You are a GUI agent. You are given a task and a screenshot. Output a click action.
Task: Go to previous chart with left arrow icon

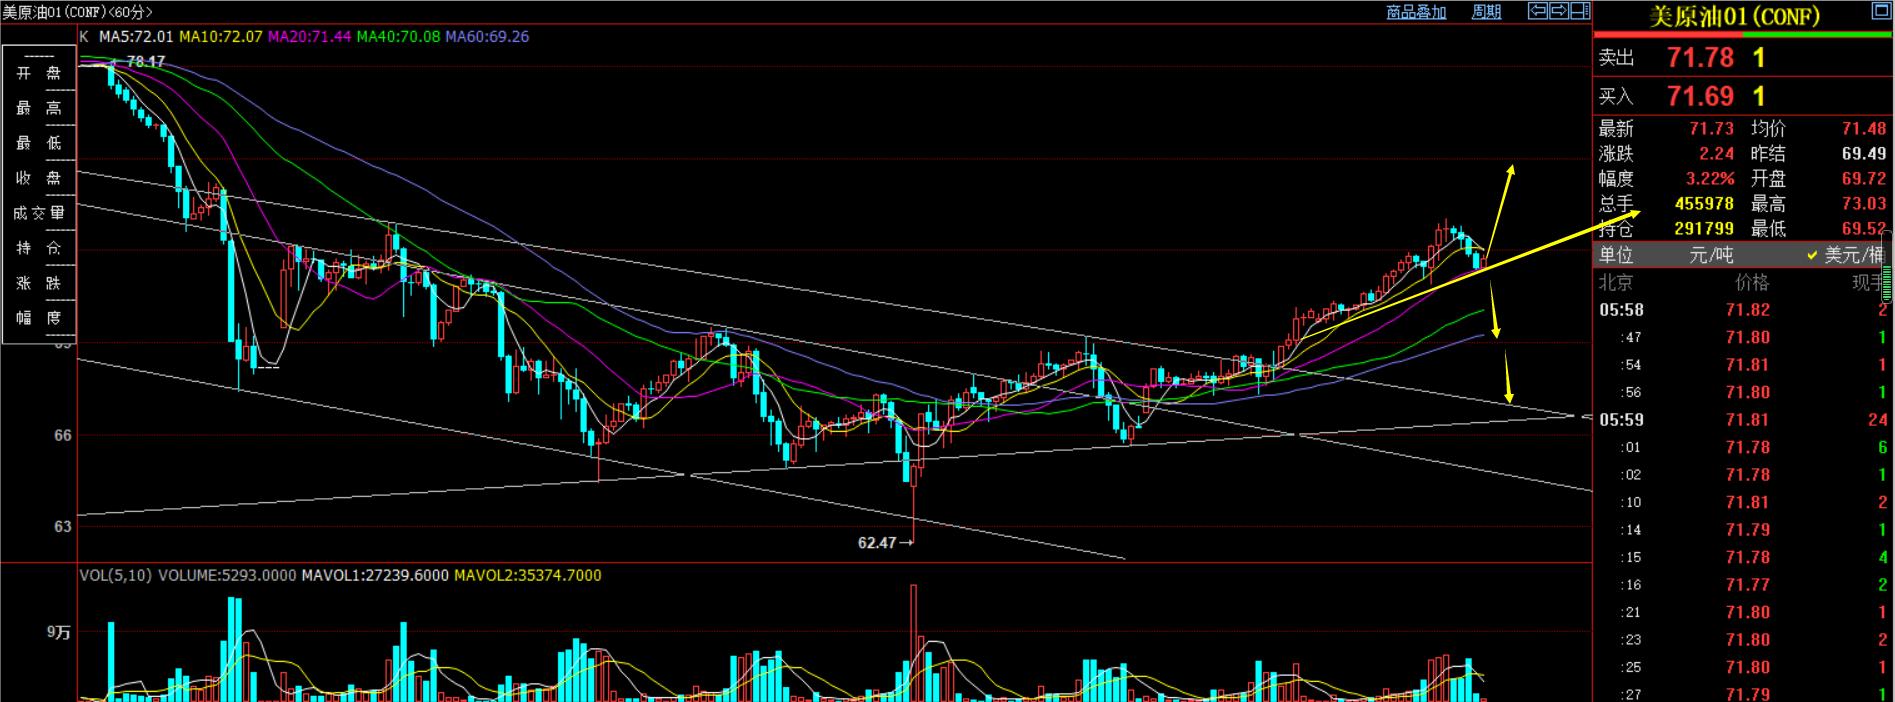(1538, 11)
